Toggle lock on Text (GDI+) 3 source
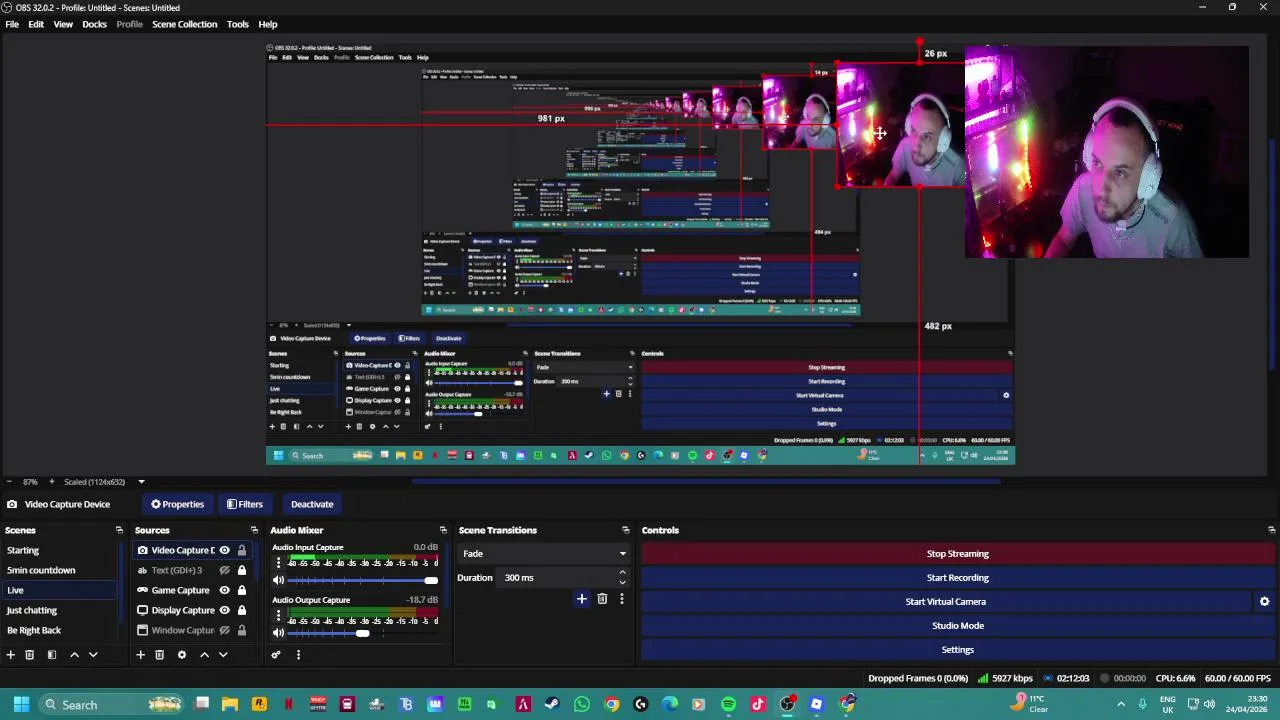The image size is (1280, 720). click(x=241, y=570)
